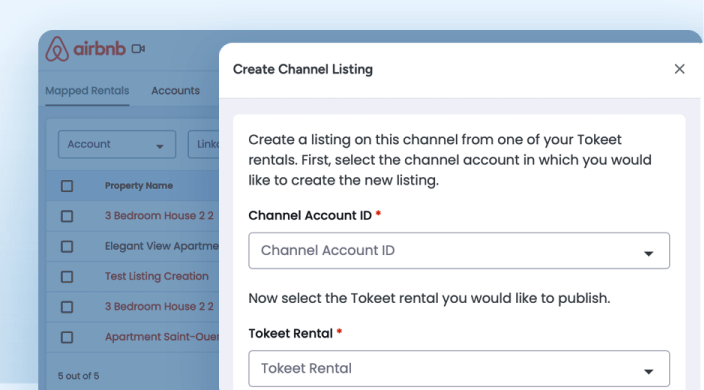Toggle the select-all checkbox in table header

click(67, 186)
